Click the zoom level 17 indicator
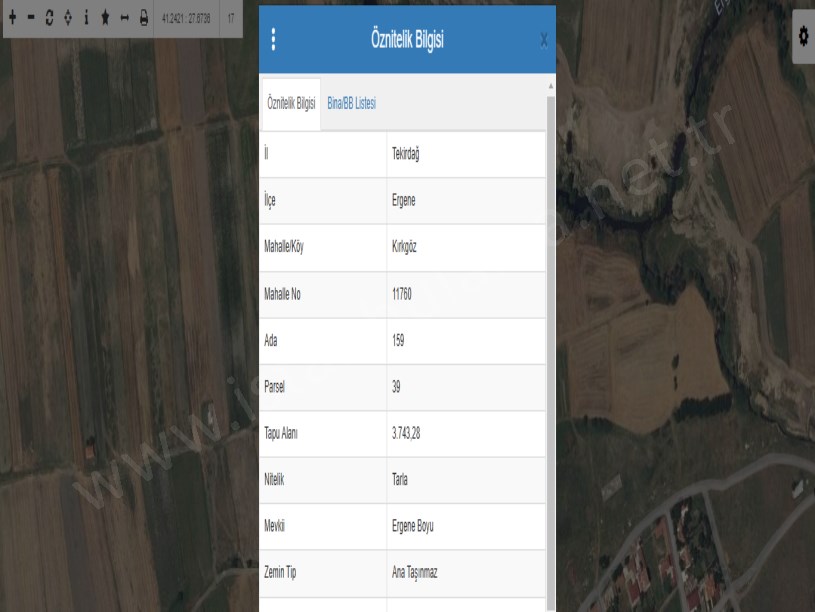This screenshot has height=612, width=815. tap(231, 18)
